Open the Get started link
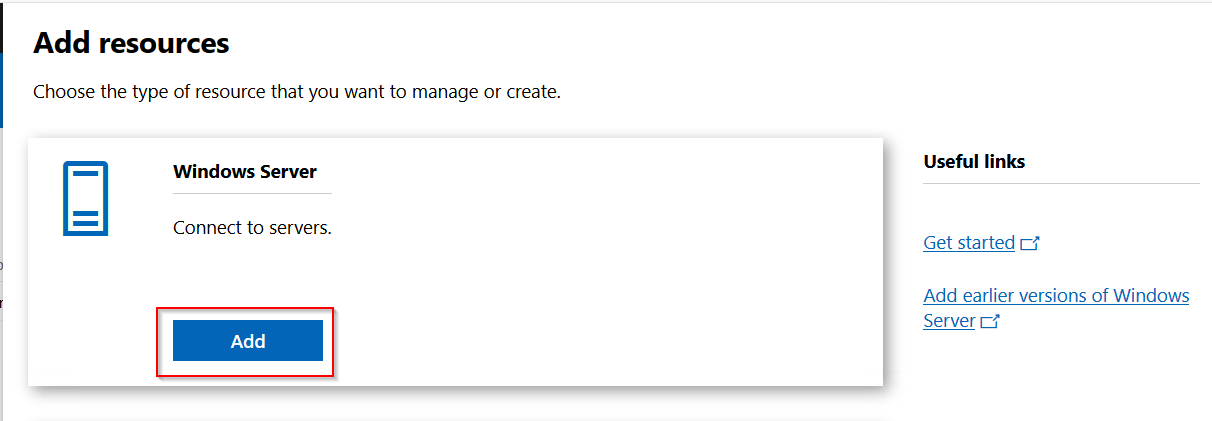 [968, 243]
